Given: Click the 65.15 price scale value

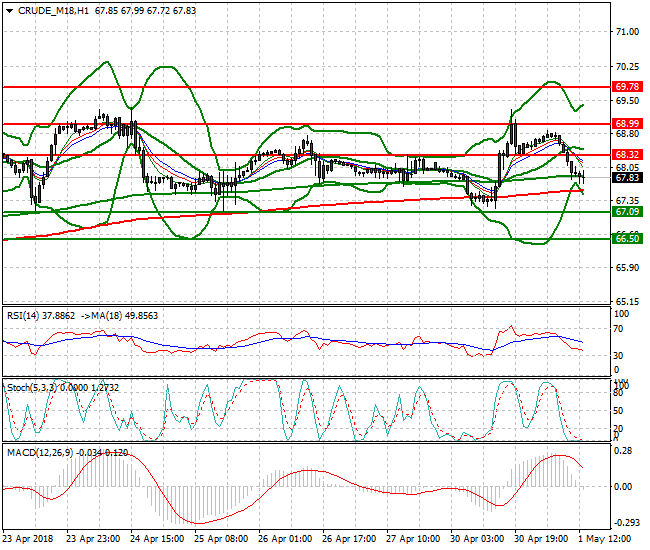Looking at the screenshot, I should click(x=627, y=301).
